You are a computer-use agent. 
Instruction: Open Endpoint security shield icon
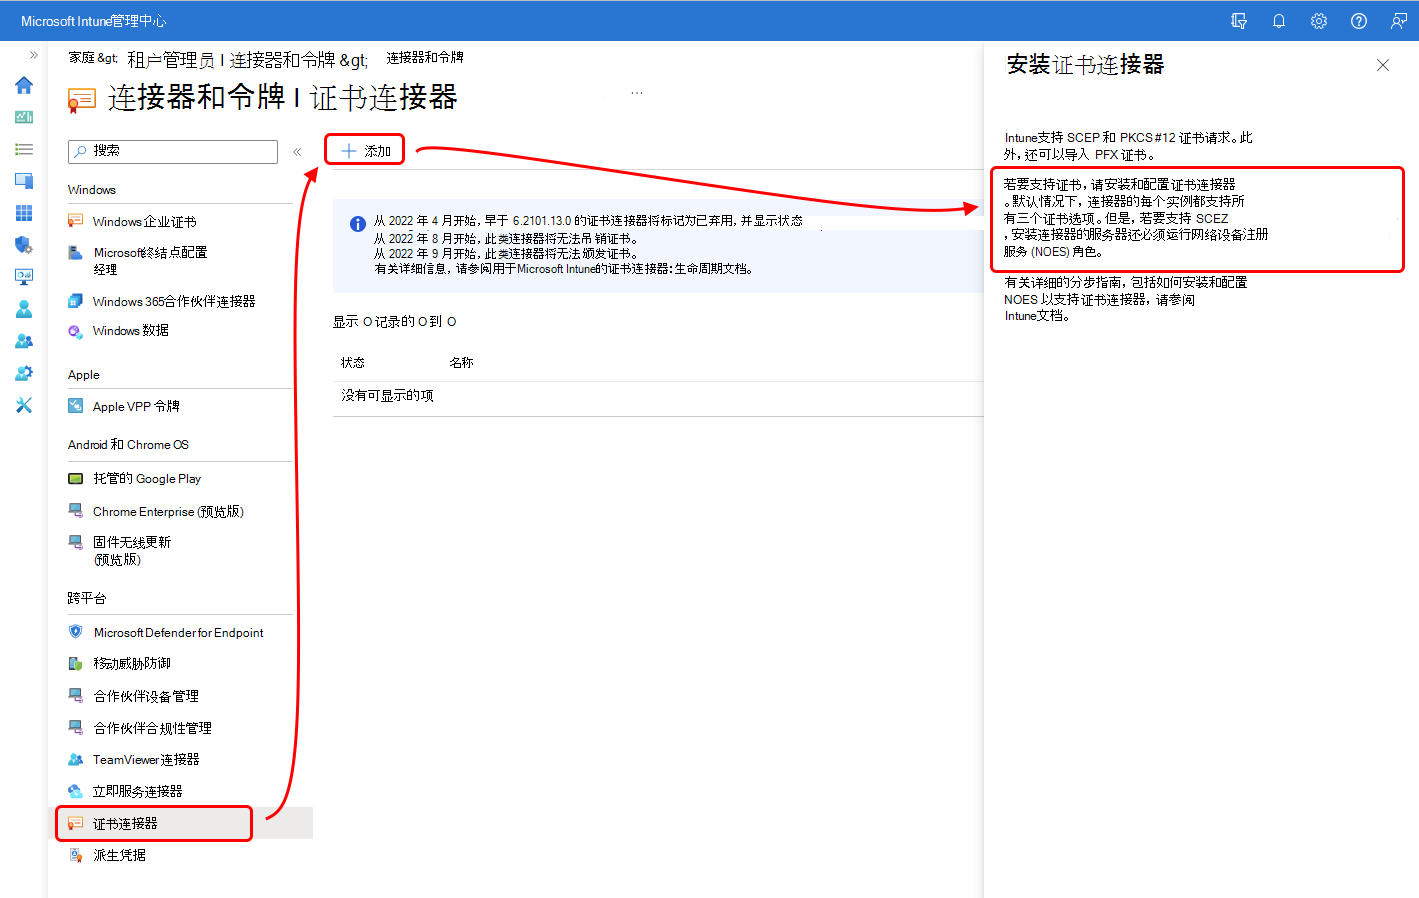(24, 245)
